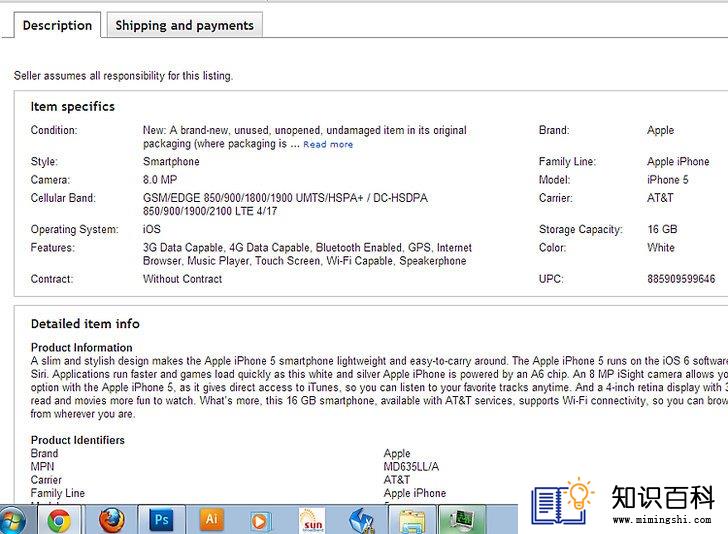
Task: Click the Brand value Apple in item specifics
Action: click(660, 130)
